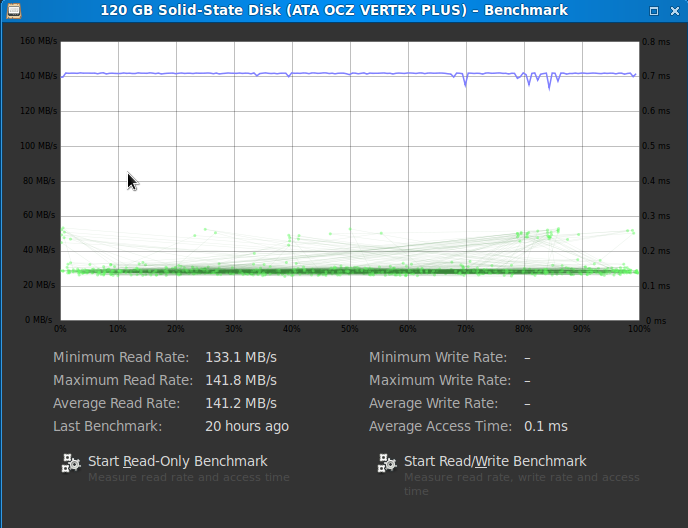Click the disk icon in title bar
This screenshot has height=528, width=688.
click(14, 11)
